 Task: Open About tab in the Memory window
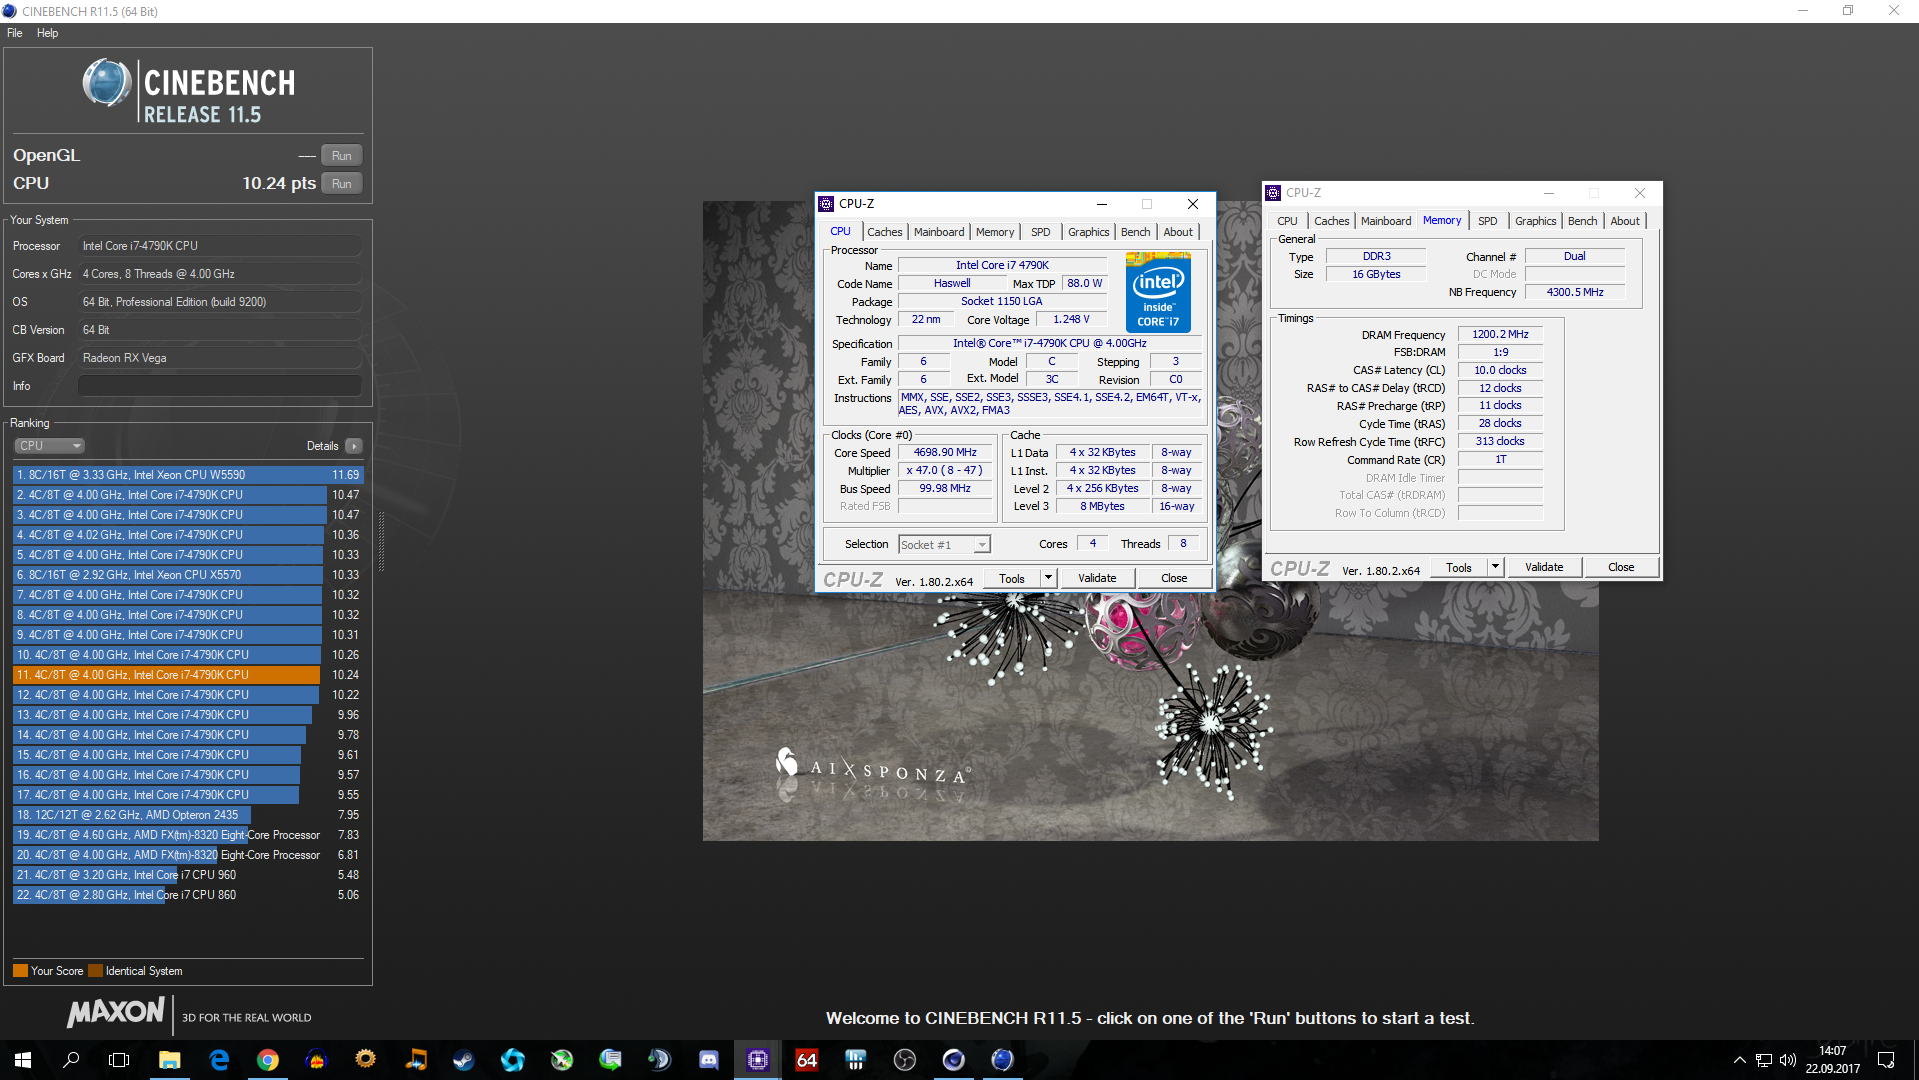click(x=1625, y=221)
